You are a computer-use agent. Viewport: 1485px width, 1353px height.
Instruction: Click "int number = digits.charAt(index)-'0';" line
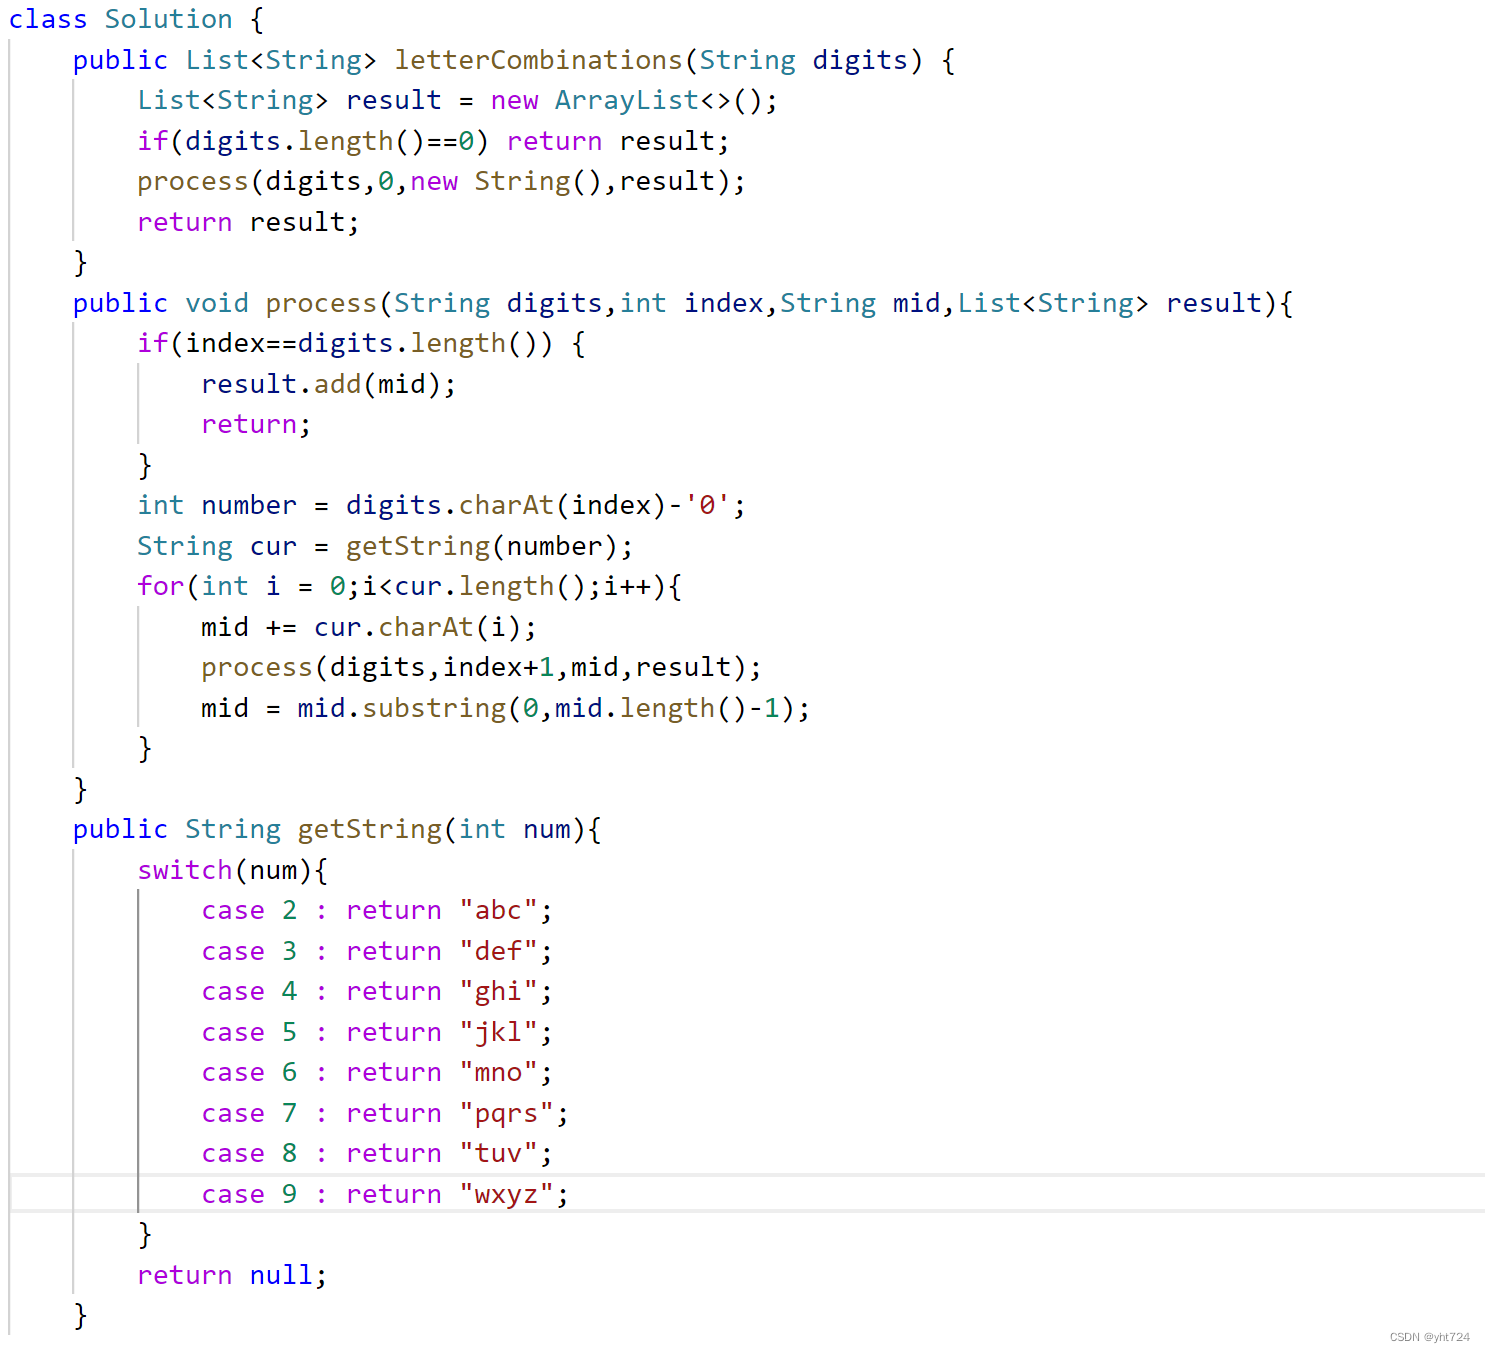click(x=441, y=505)
